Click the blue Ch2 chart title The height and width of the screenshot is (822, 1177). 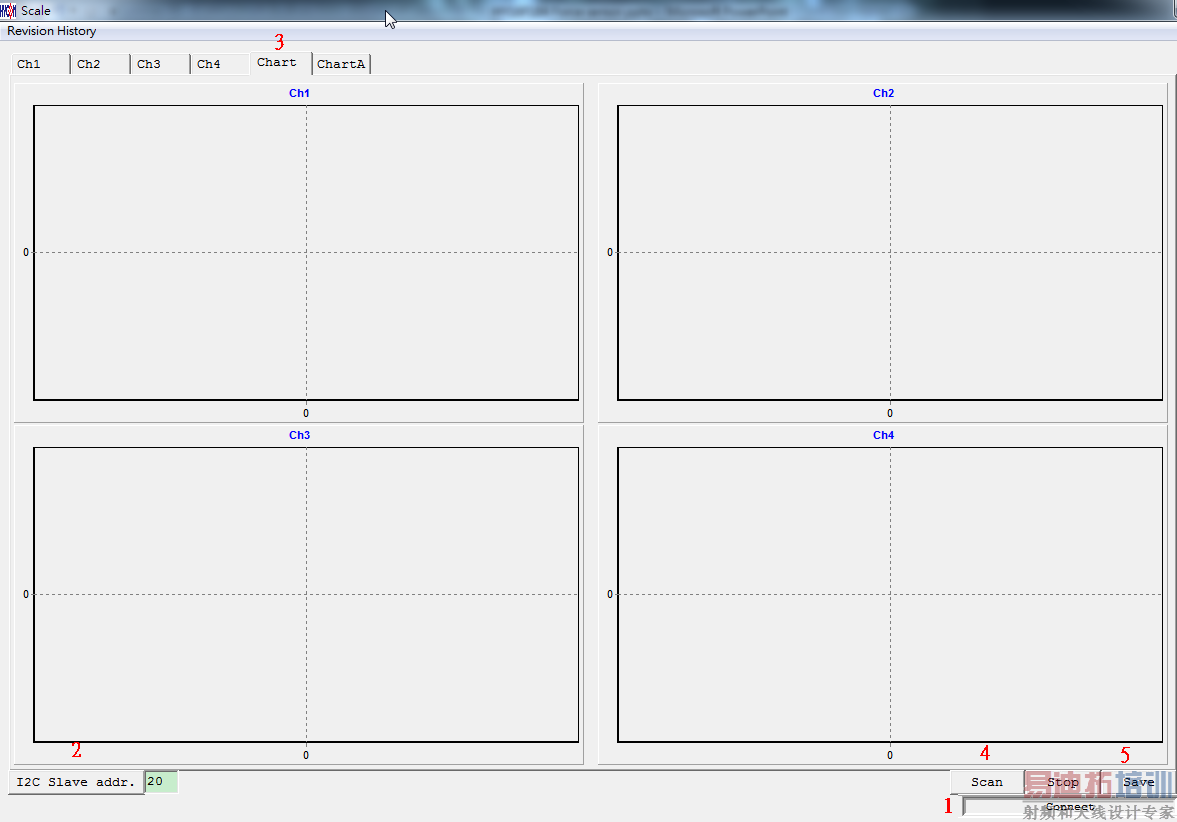pyautogui.click(x=884, y=93)
